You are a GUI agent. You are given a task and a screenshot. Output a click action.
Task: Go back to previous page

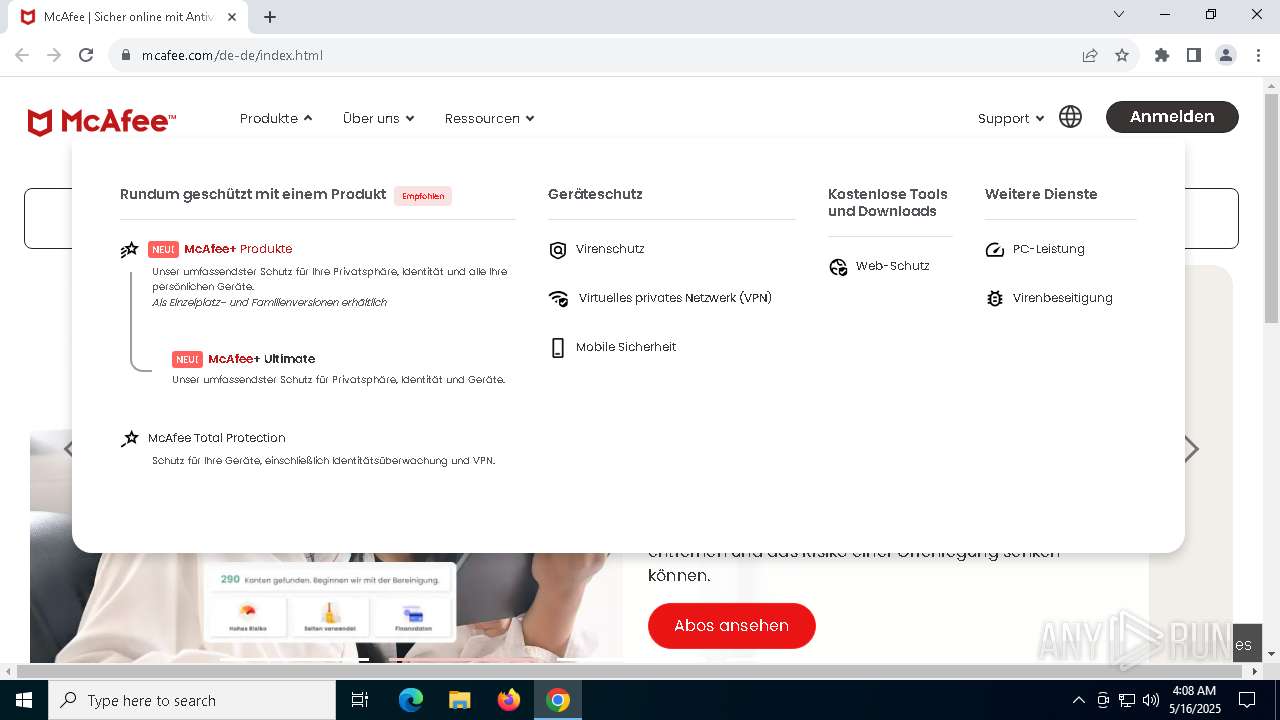[x=22, y=55]
